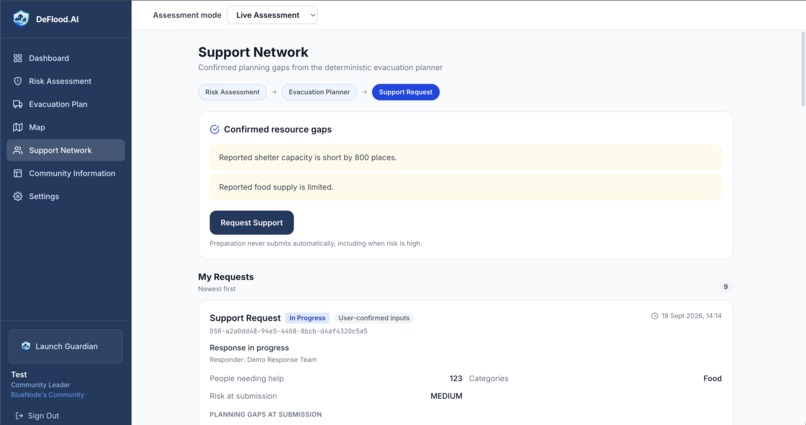This screenshot has width=806, height=425.
Task: Click the DeFlood.AI logo icon
Action: pos(21,19)
